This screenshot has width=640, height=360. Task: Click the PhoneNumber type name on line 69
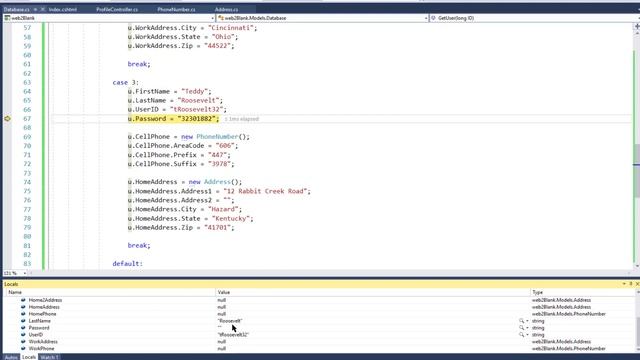click(x=218, y=137)
